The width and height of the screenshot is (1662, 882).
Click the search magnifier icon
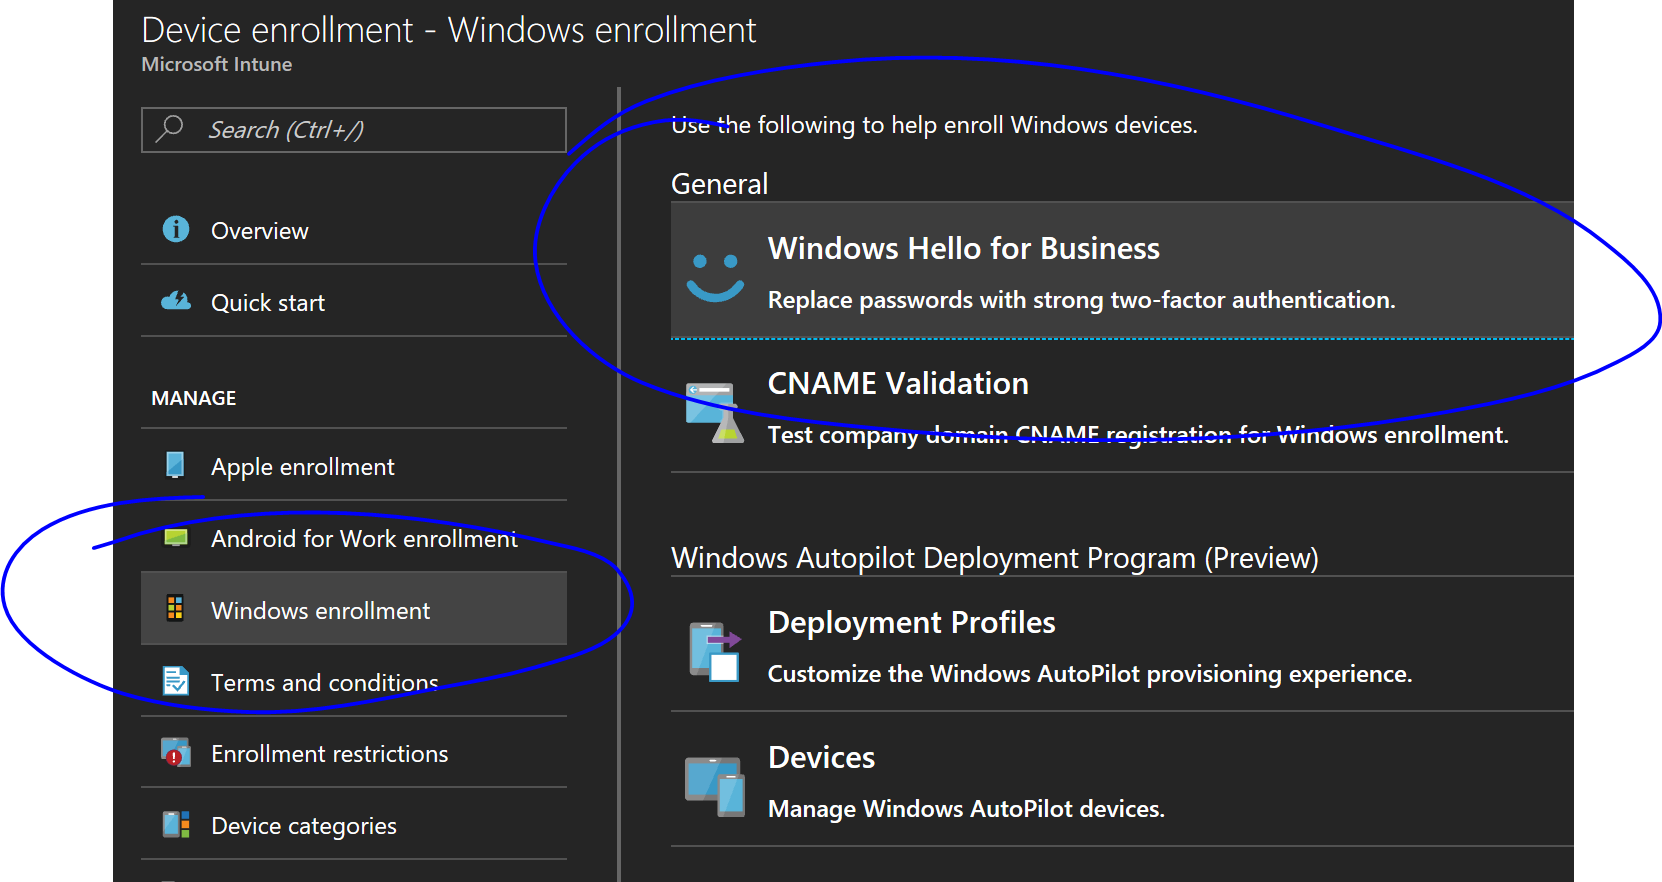pyautogui.click(x=171, y=129)
